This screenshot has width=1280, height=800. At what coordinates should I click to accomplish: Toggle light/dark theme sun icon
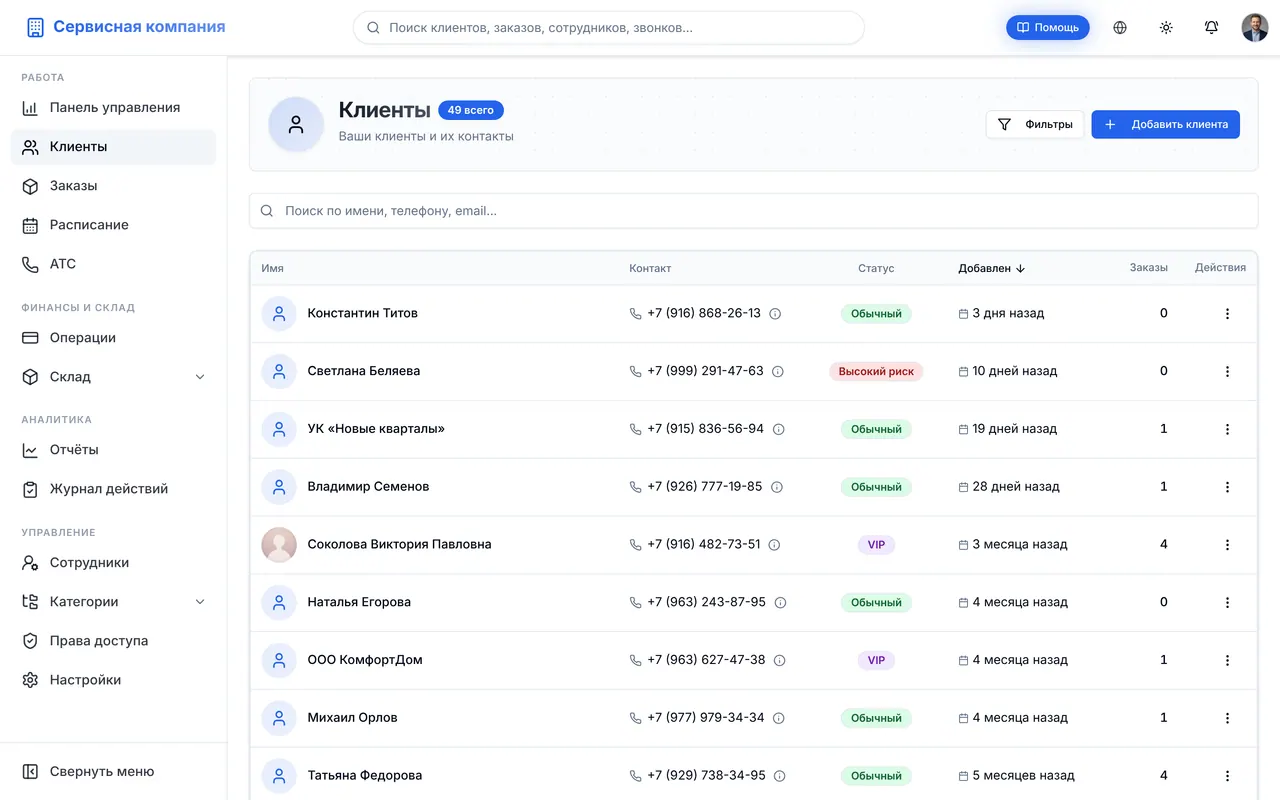[x=1166, y=28]
